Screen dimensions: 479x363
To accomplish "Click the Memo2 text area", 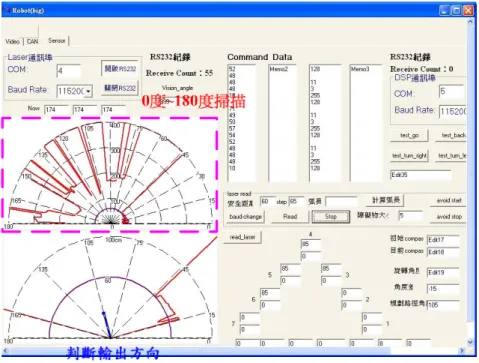I will click(283, 123).
